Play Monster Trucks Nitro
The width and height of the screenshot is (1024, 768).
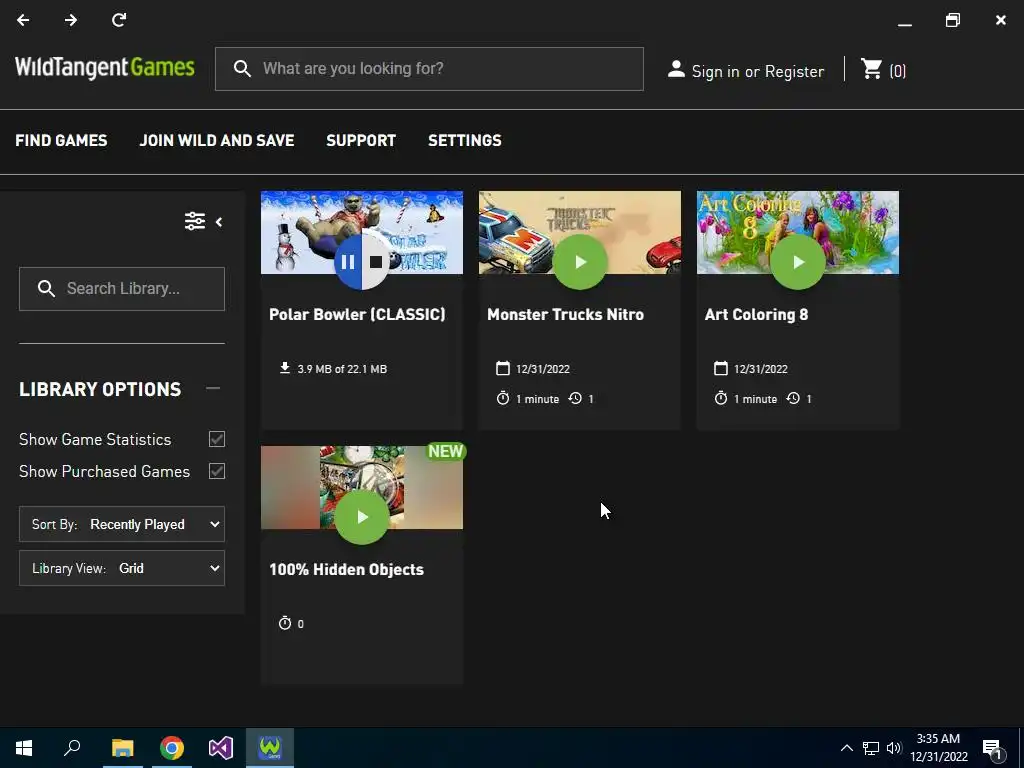tap(580, 262)
